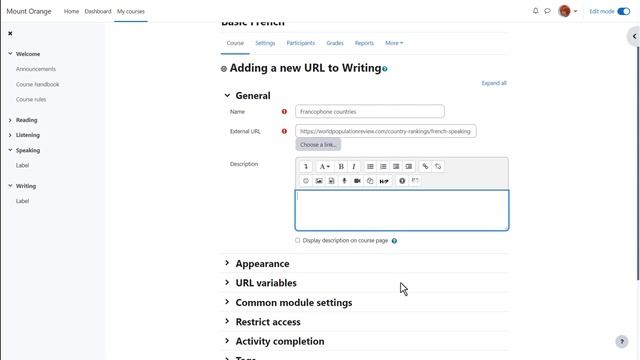Image resolution: width=640 pixels, height=360 pixels.
Task: Insert a media file into the description
Action: tap(331, 181)
